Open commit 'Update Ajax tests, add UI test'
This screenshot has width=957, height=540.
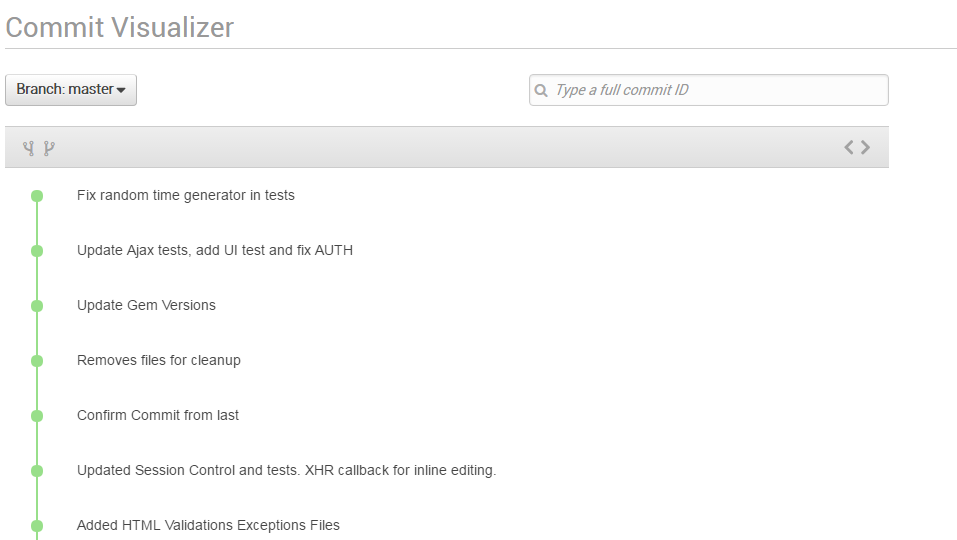tap(215, 250)
